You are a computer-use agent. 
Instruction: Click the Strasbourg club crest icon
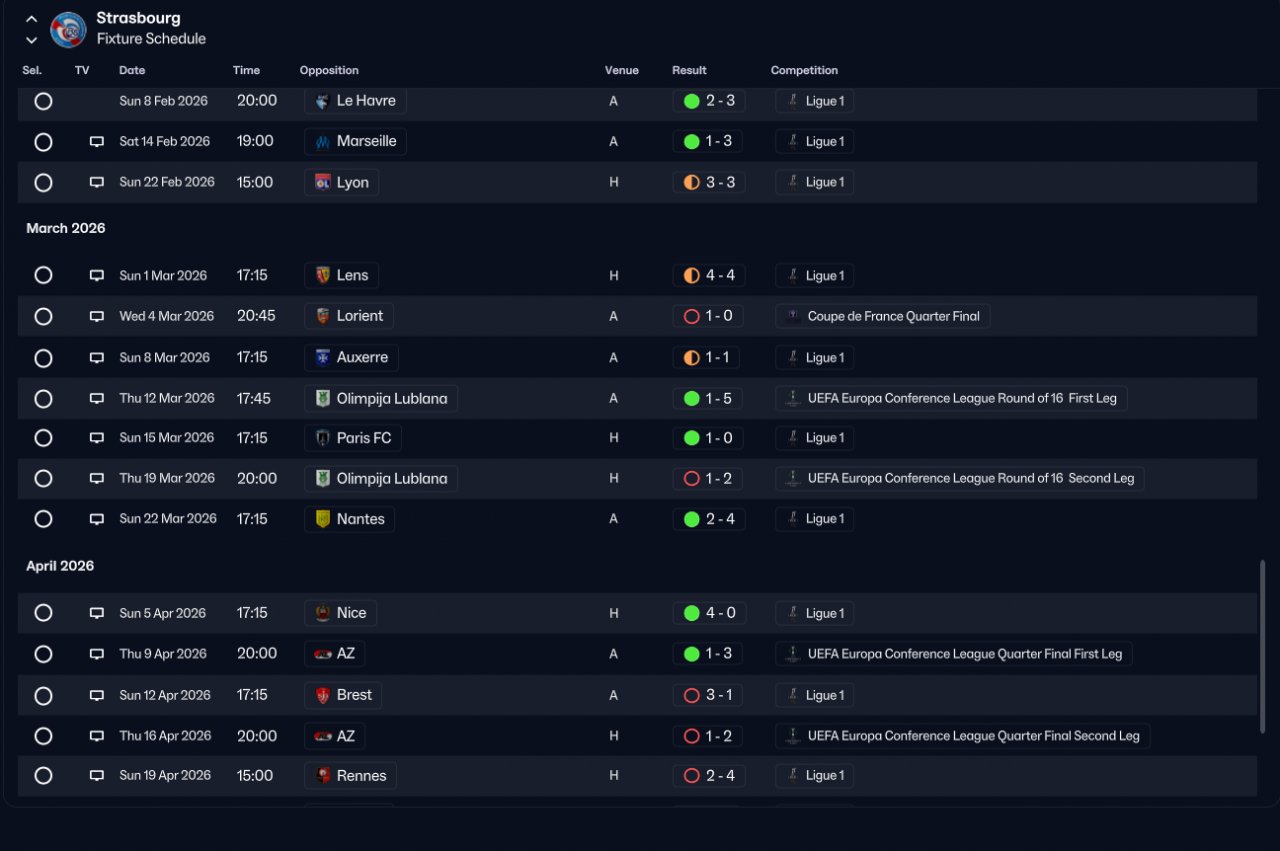(x=68, y=30)
